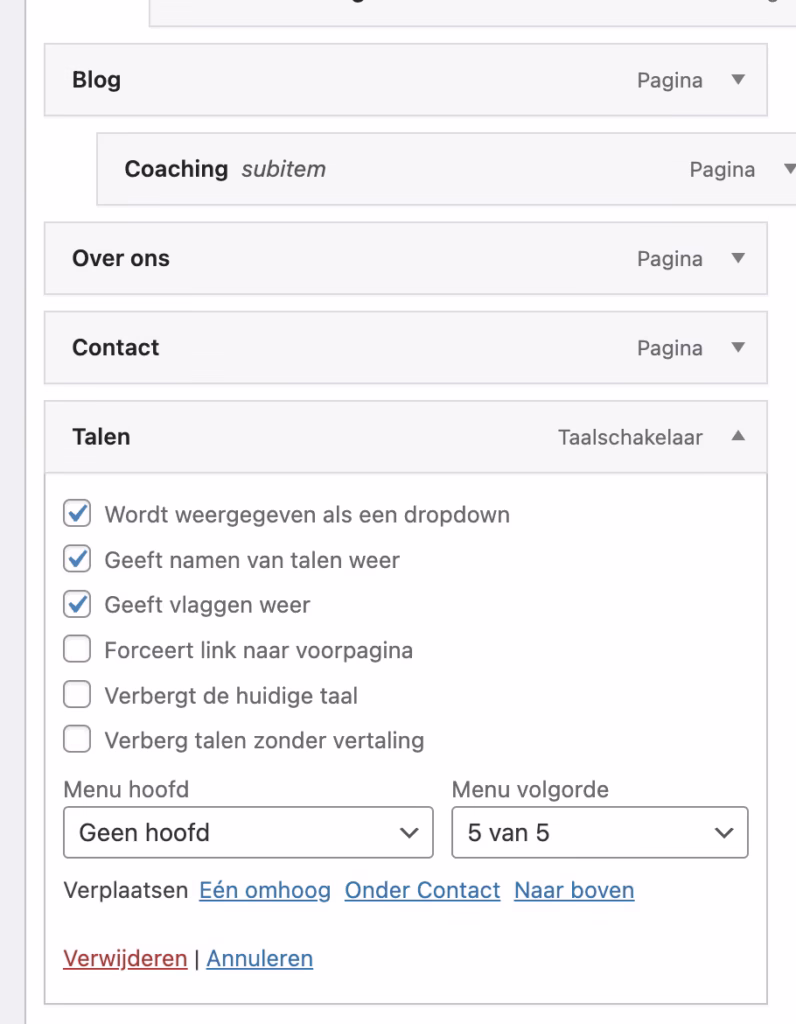Uncheck 'Geeft vlaggen weer'
This screenshot has width=796, height=1024.
tap(77, 603)
